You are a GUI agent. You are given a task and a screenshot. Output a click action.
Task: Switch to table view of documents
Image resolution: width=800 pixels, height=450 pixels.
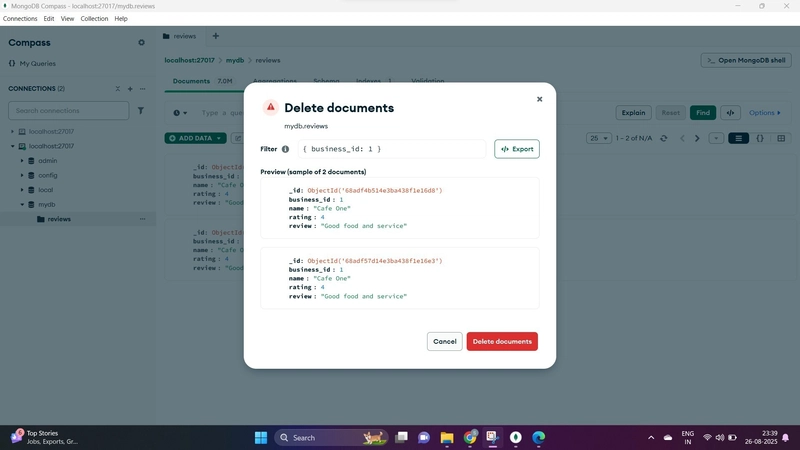click(781, 138)
